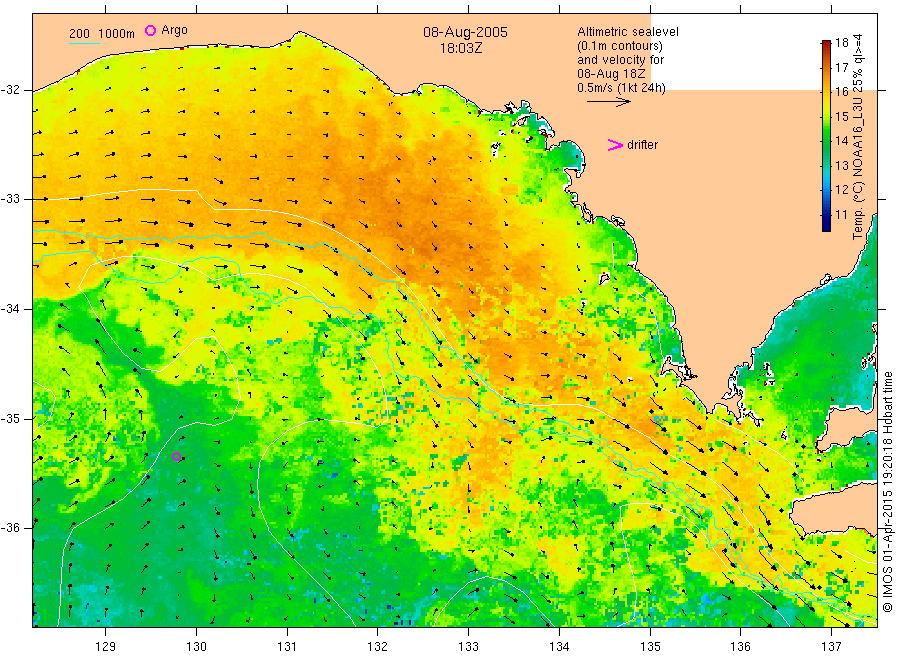Click the colorbar value 15
The image size is (900, 660).
point(841,117)
